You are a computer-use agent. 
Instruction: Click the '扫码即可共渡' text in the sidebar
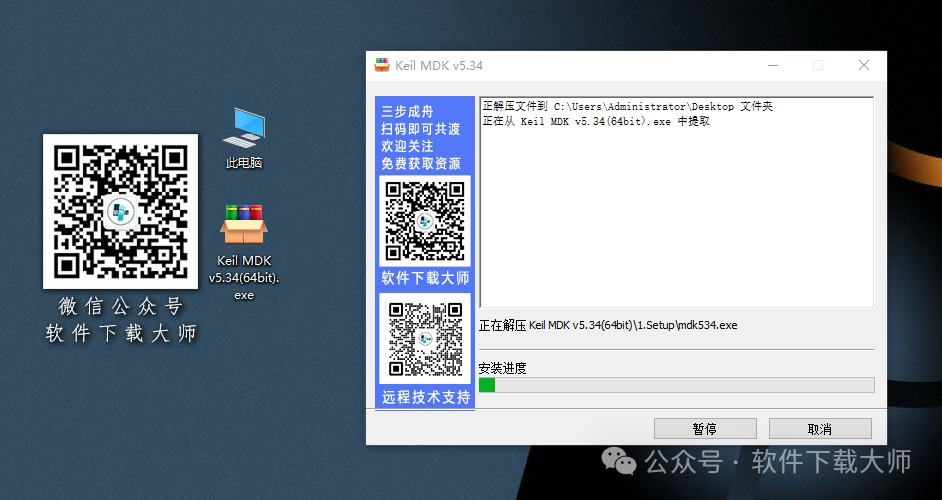421,129
